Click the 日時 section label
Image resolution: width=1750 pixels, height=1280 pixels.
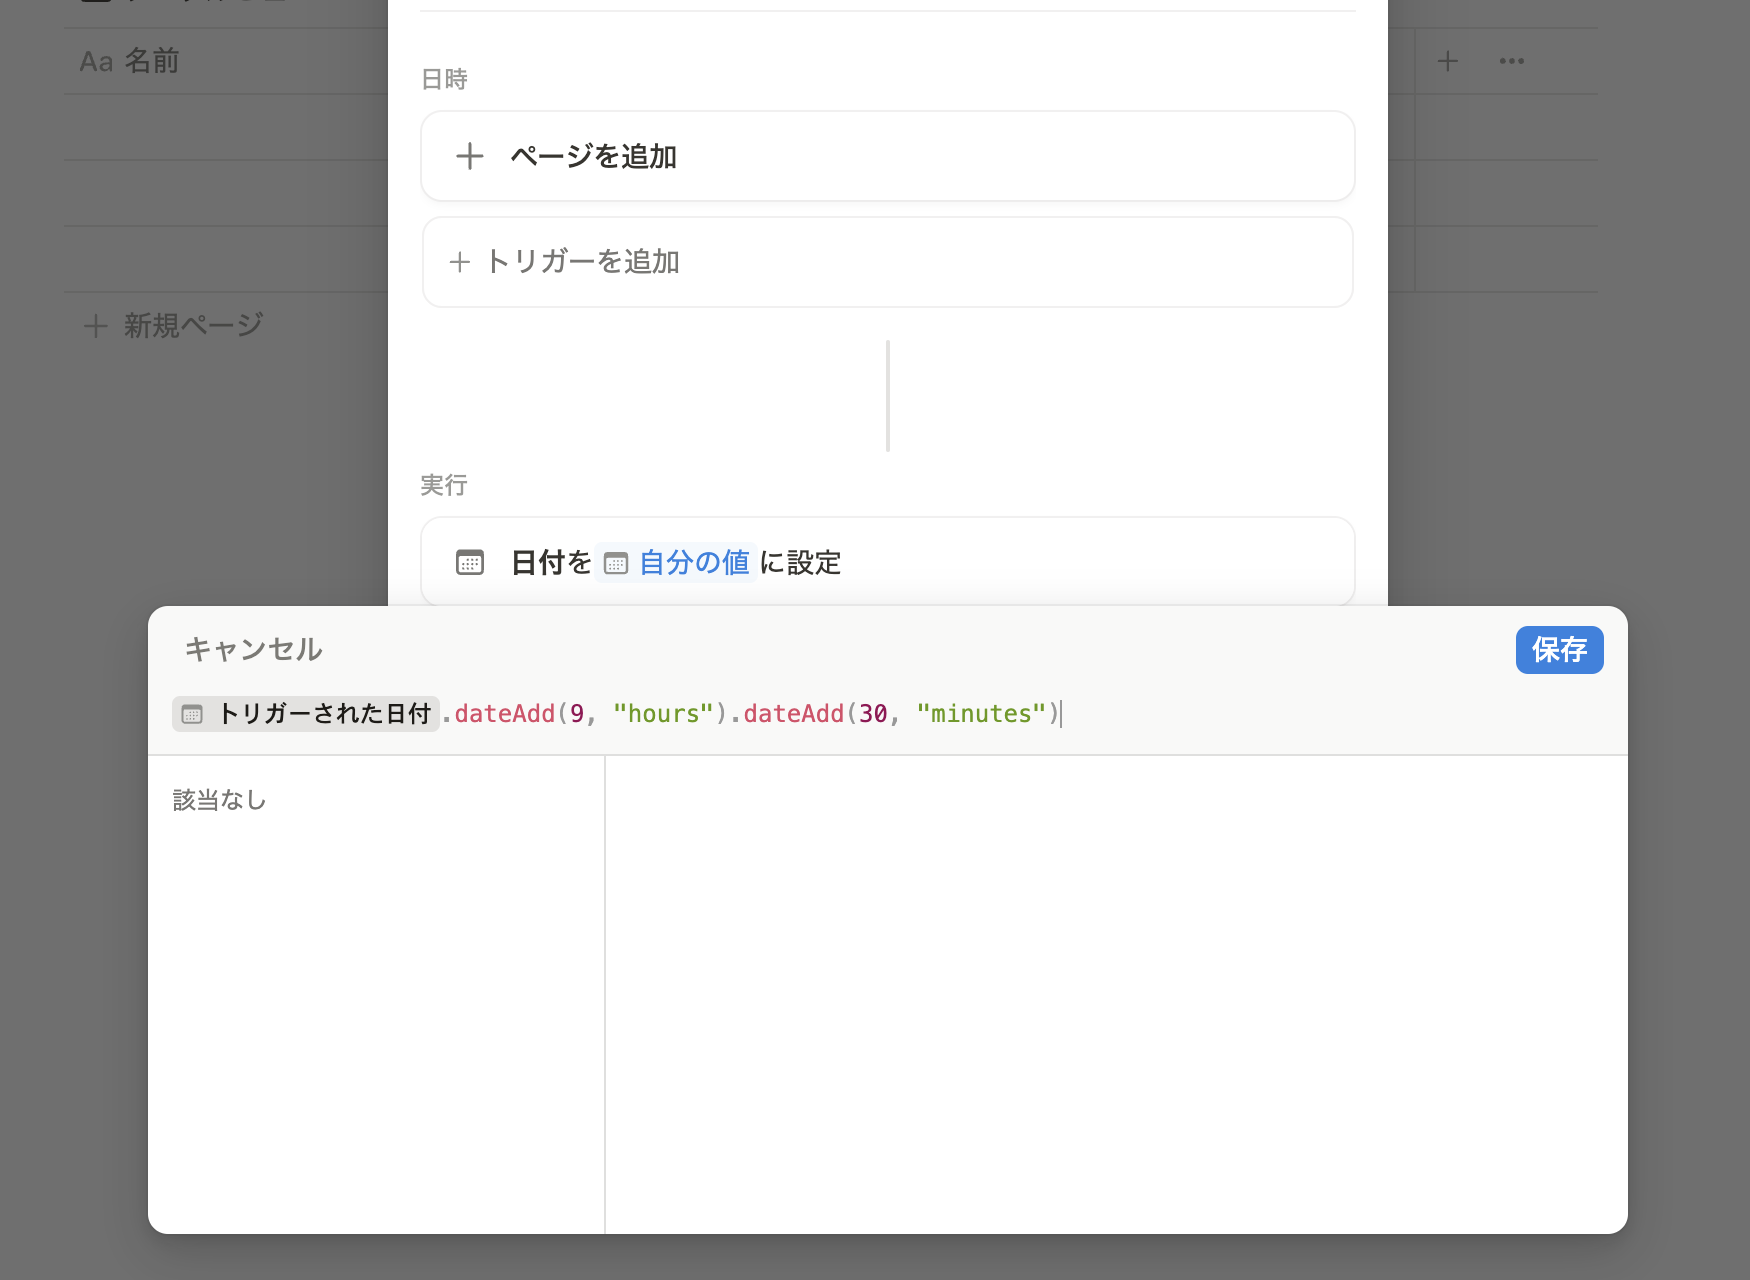(444, 79)
